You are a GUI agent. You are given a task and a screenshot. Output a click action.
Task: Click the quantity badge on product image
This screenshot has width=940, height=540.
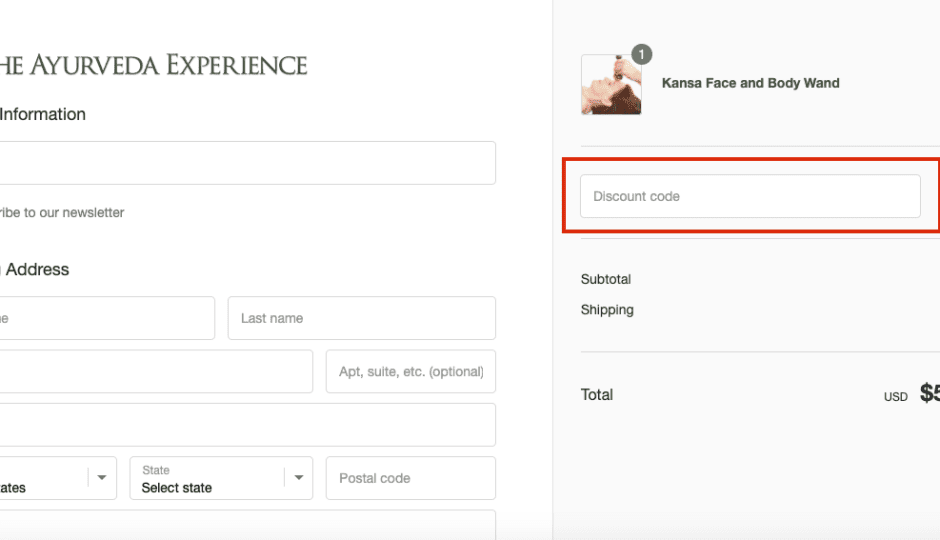pyautogui.click(x=641, y=55)
